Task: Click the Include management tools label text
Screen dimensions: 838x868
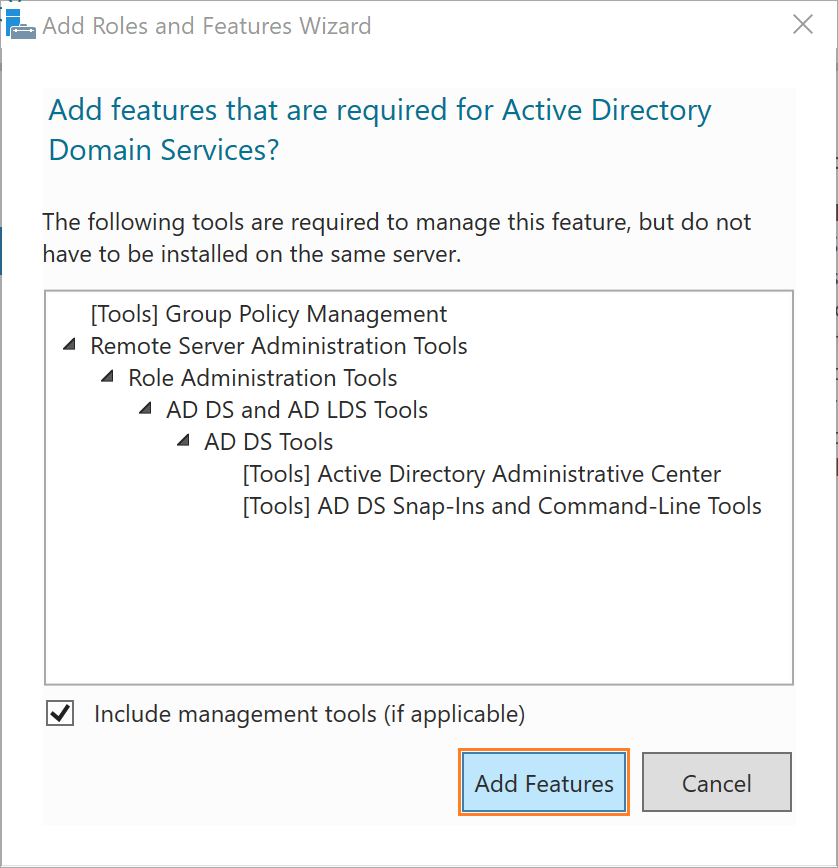Action: [x=309, y=714]
